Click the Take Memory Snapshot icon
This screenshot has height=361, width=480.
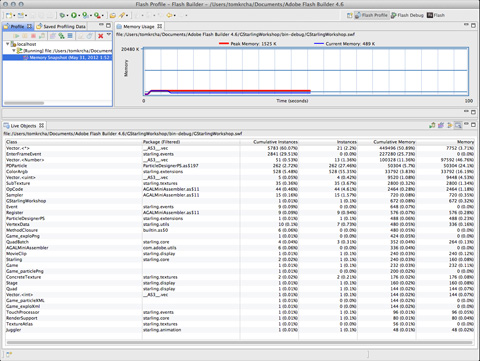coord(53,36)
